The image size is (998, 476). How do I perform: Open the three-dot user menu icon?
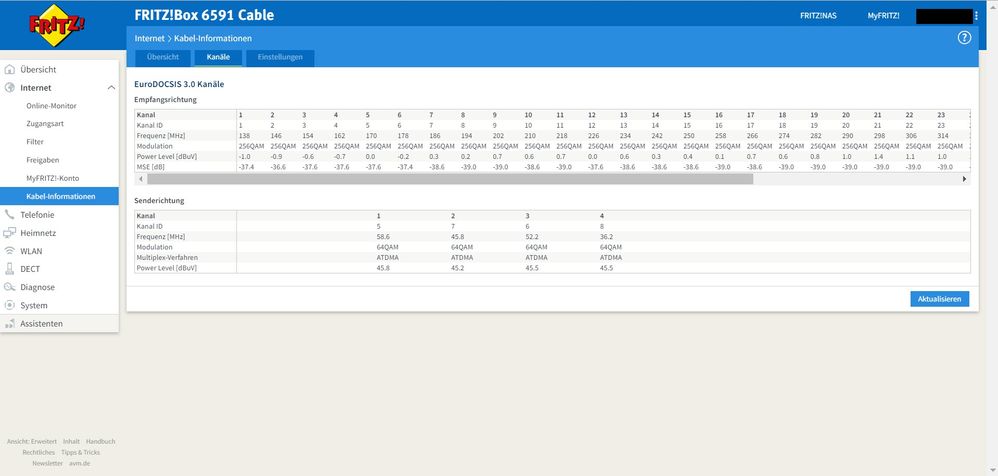976,16
